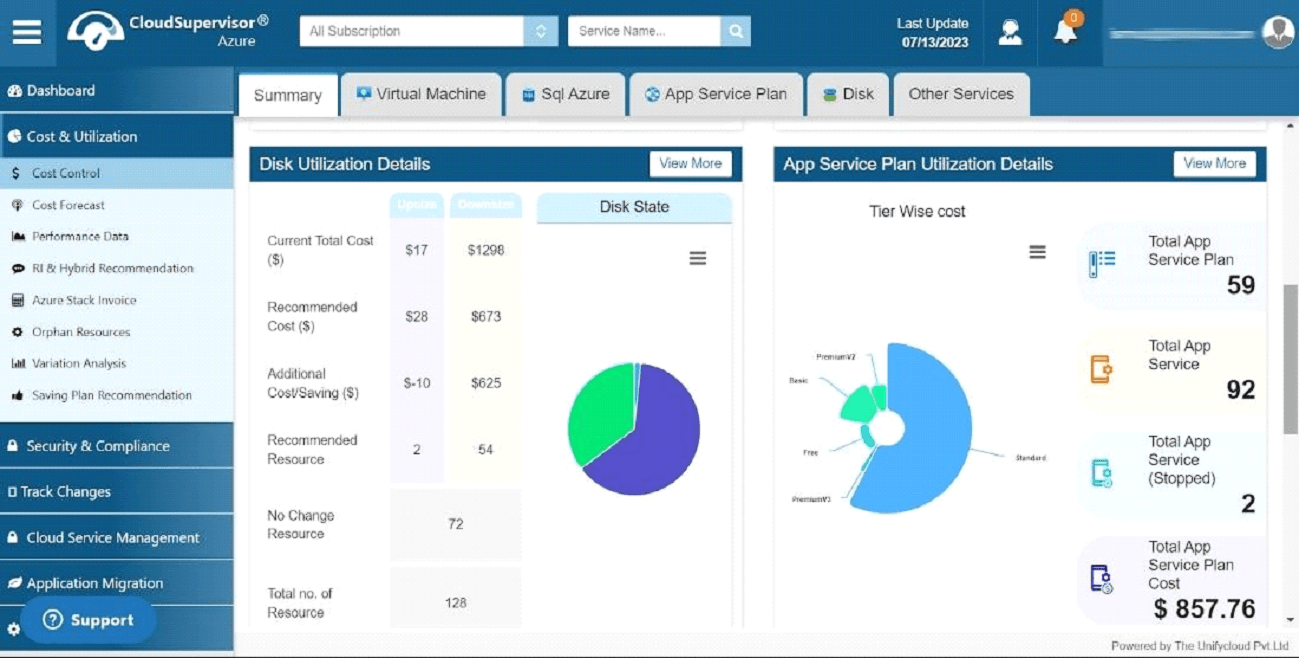Open the Disk tab
1299x658 pixels.
click(x=848, y=94)
